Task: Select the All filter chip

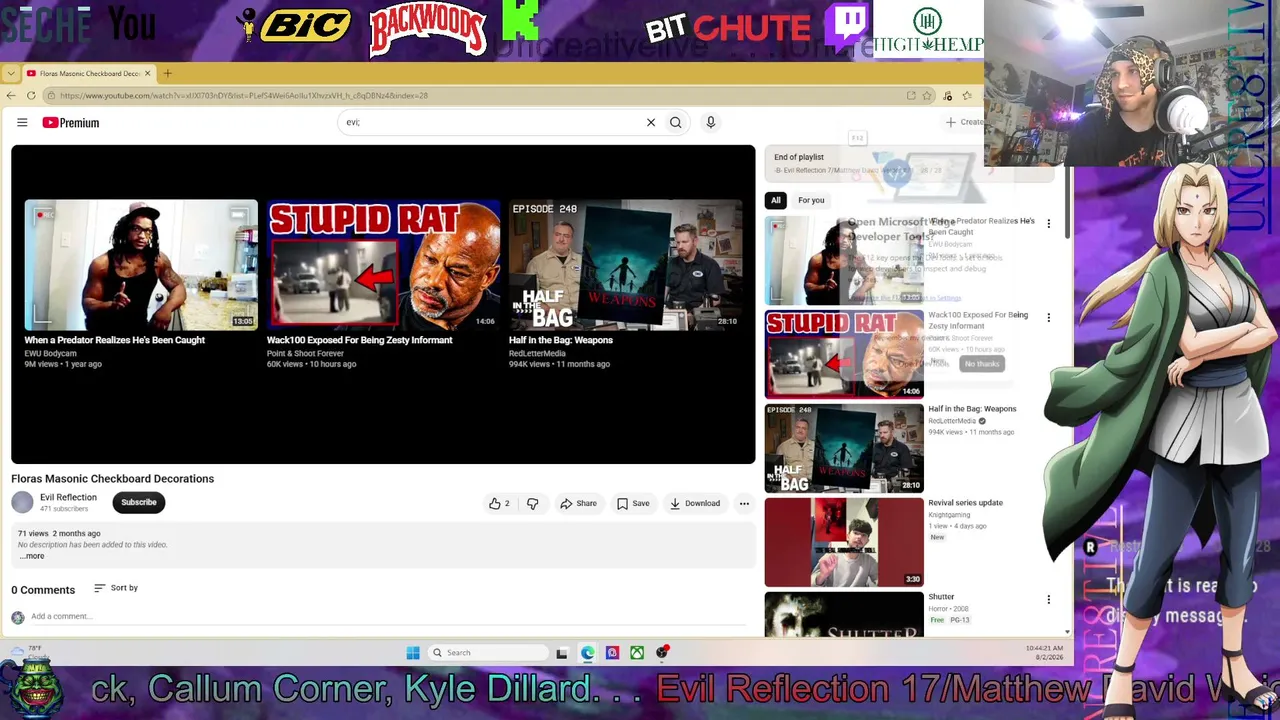Action: (775, 200)
